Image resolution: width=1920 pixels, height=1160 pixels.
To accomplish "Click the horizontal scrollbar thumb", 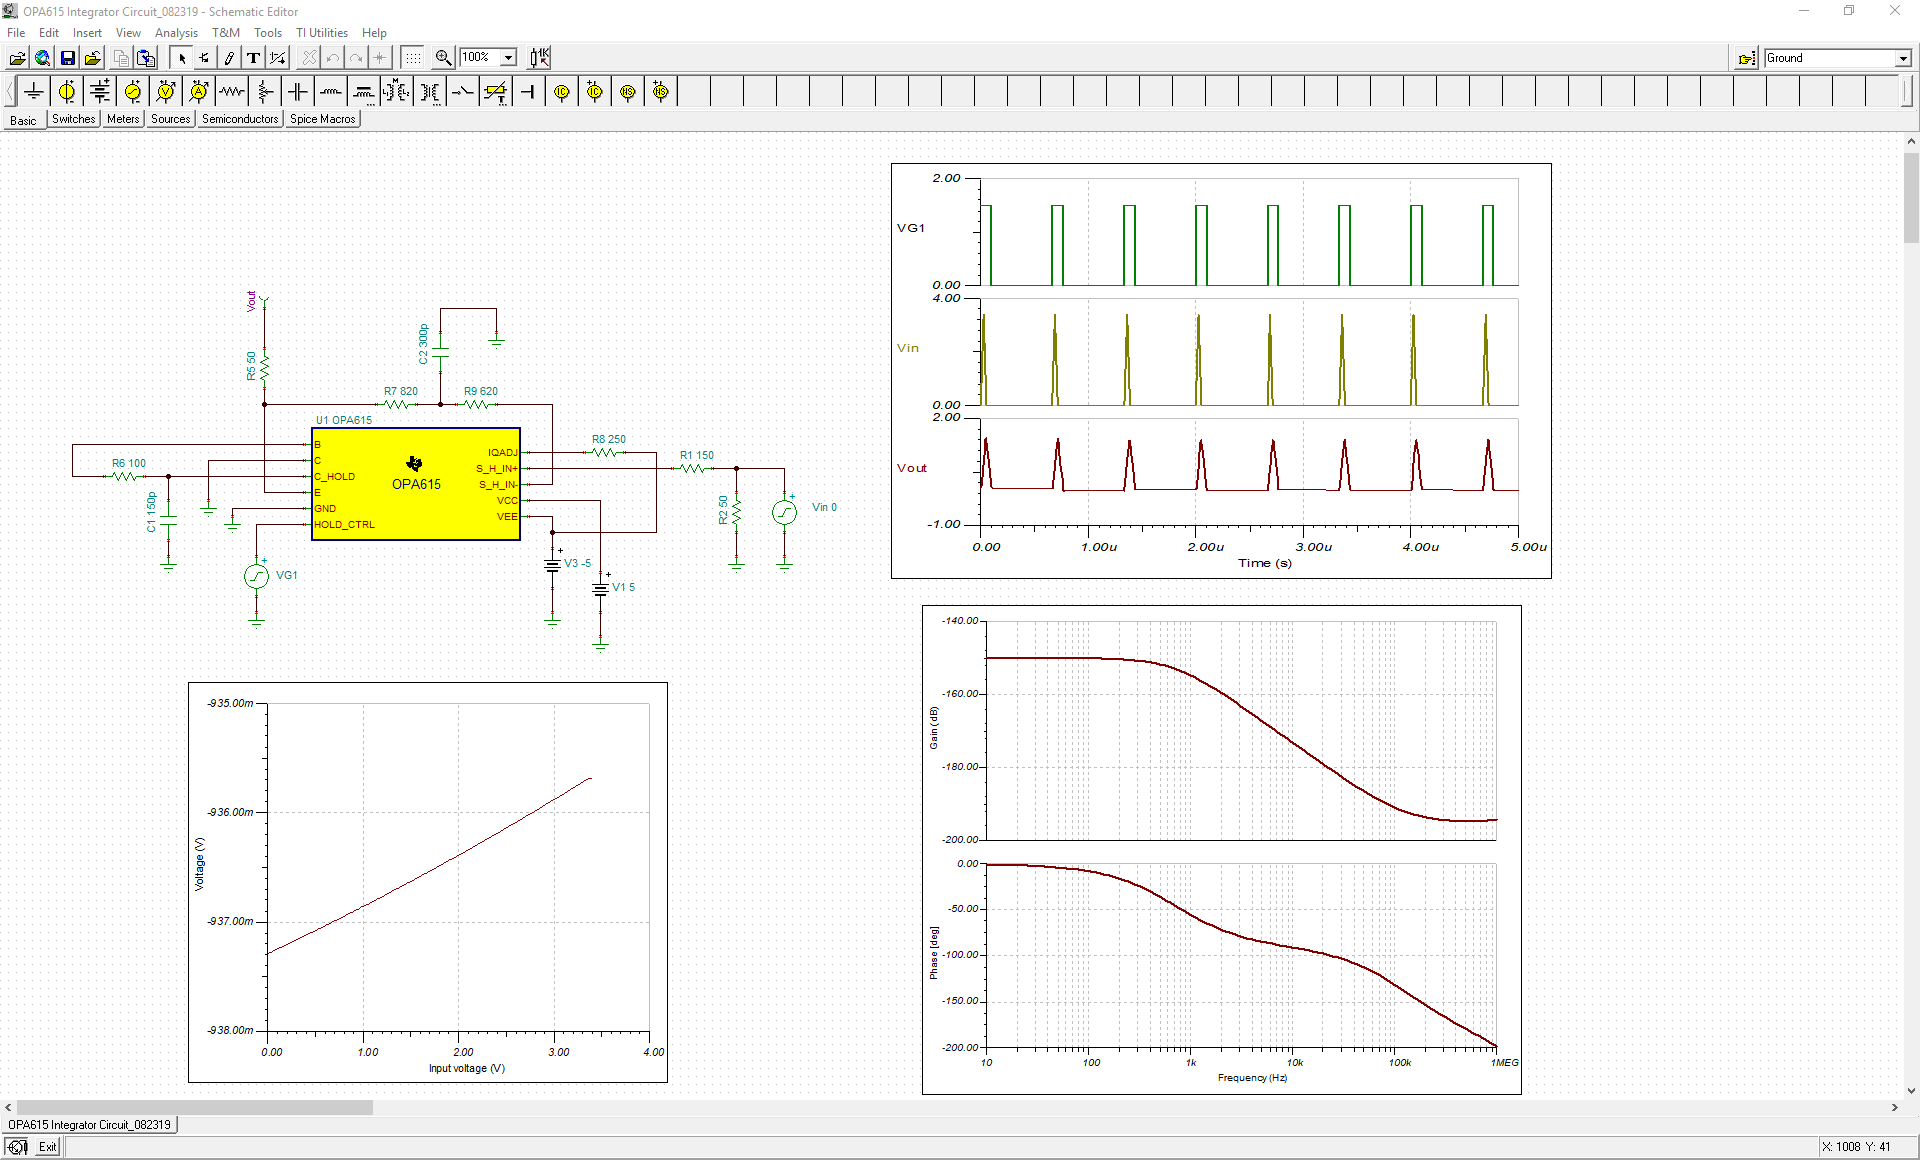I will (195, 1108).
